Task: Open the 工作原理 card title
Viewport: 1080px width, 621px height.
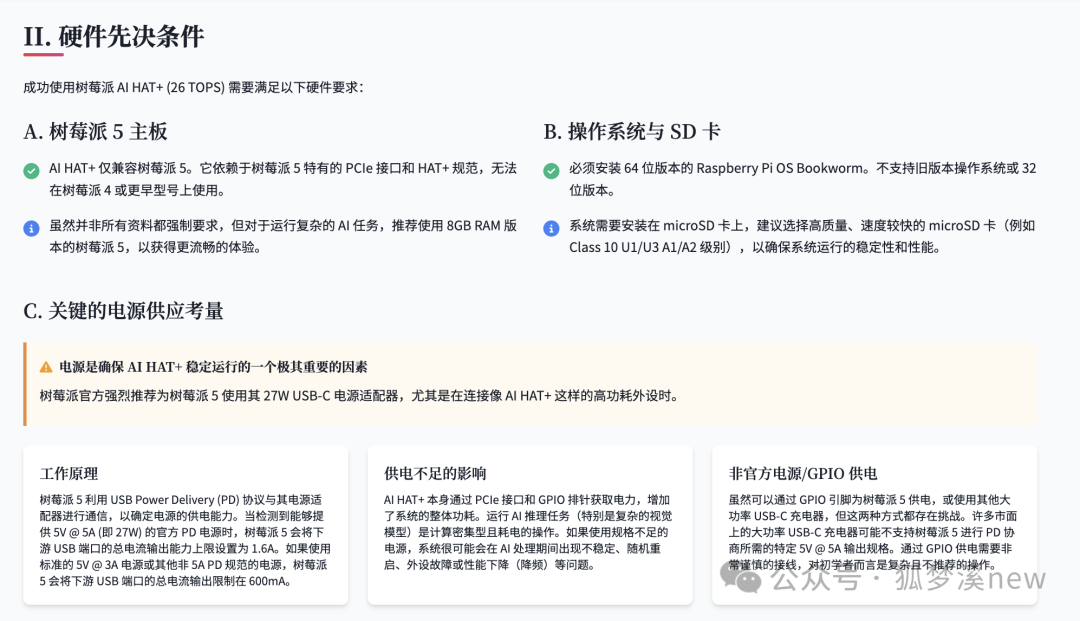Action: 69,473
